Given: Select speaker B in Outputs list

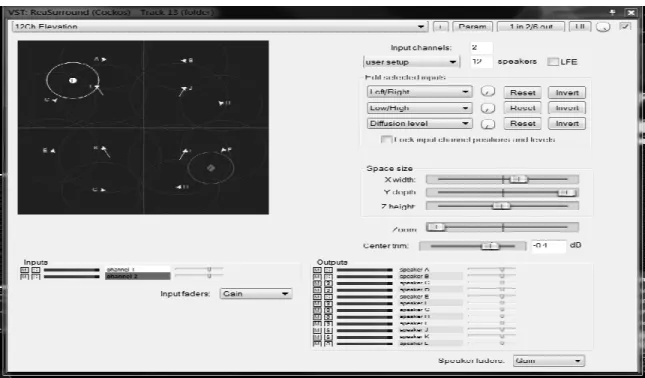Looking at the screenshot, I should pos(431,276).
